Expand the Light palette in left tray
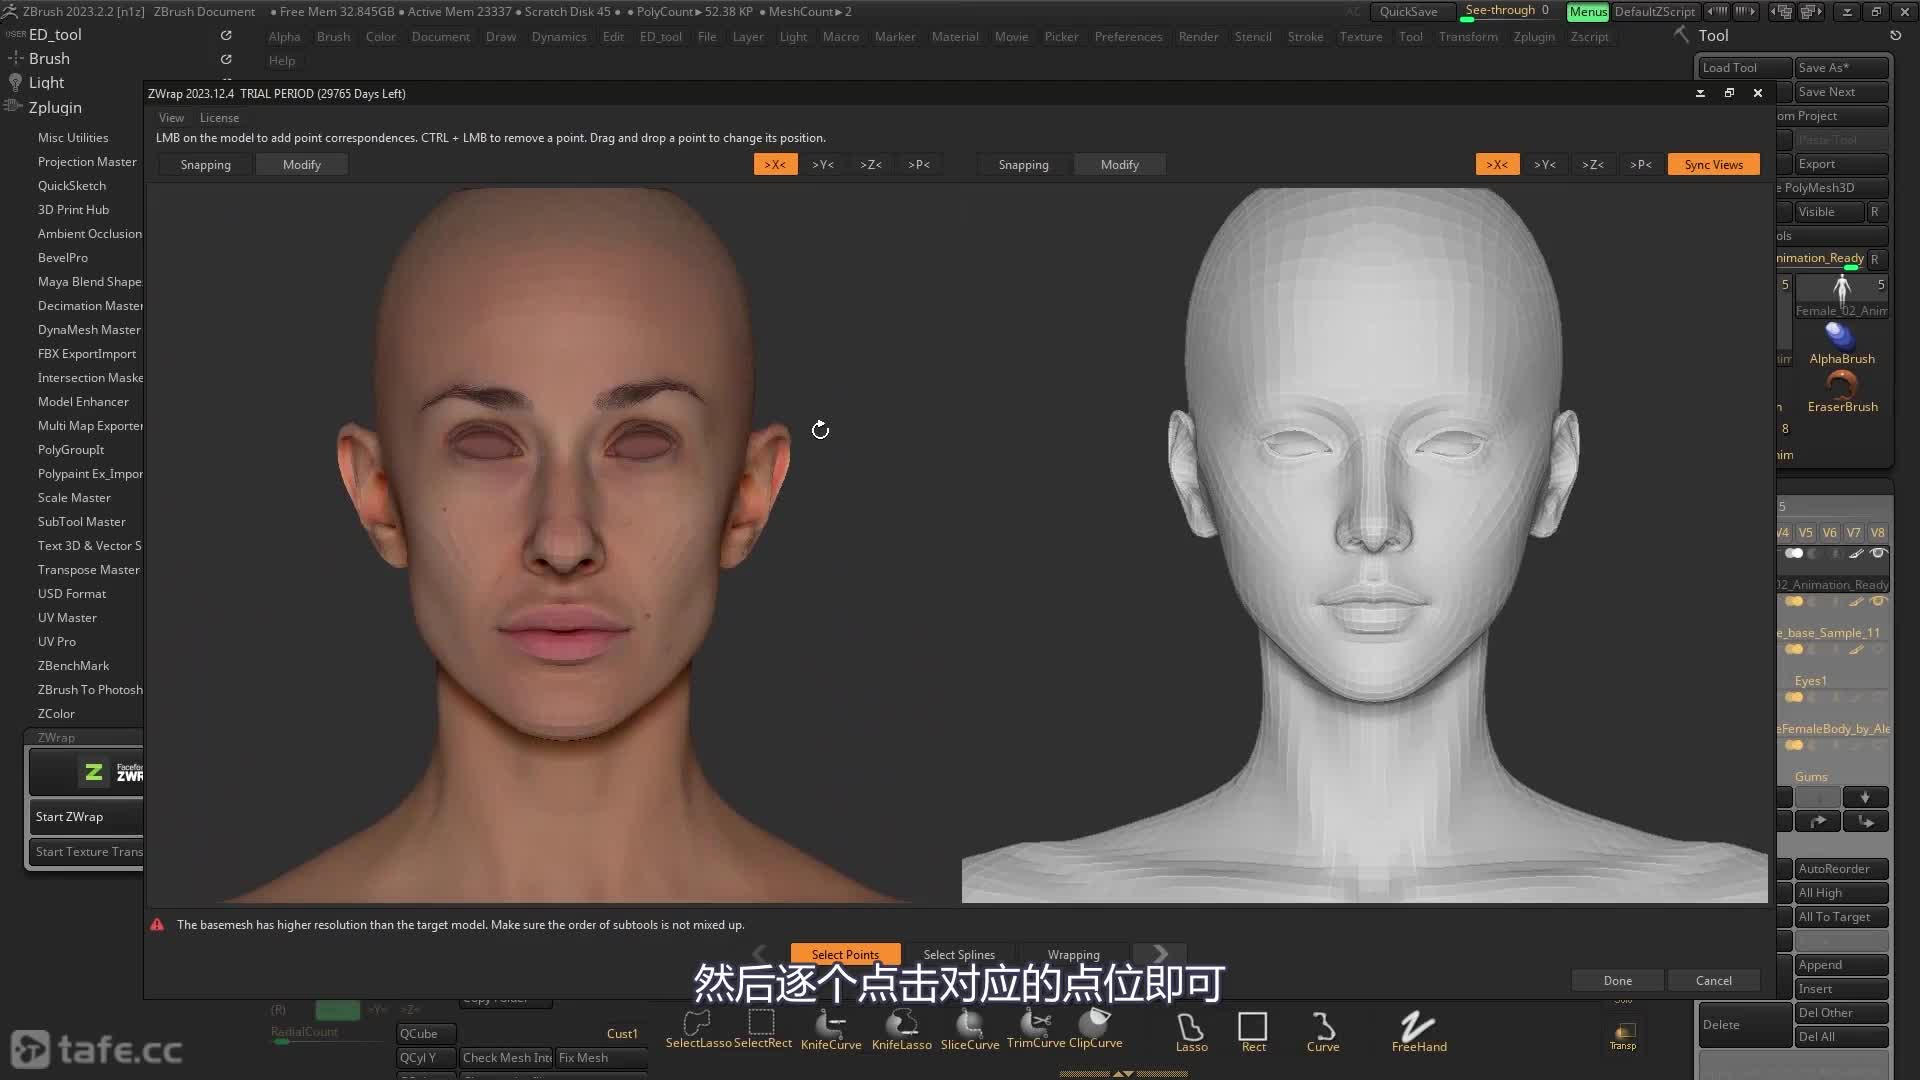This screenshot has width=1920, height=1080. click(46, 83)
